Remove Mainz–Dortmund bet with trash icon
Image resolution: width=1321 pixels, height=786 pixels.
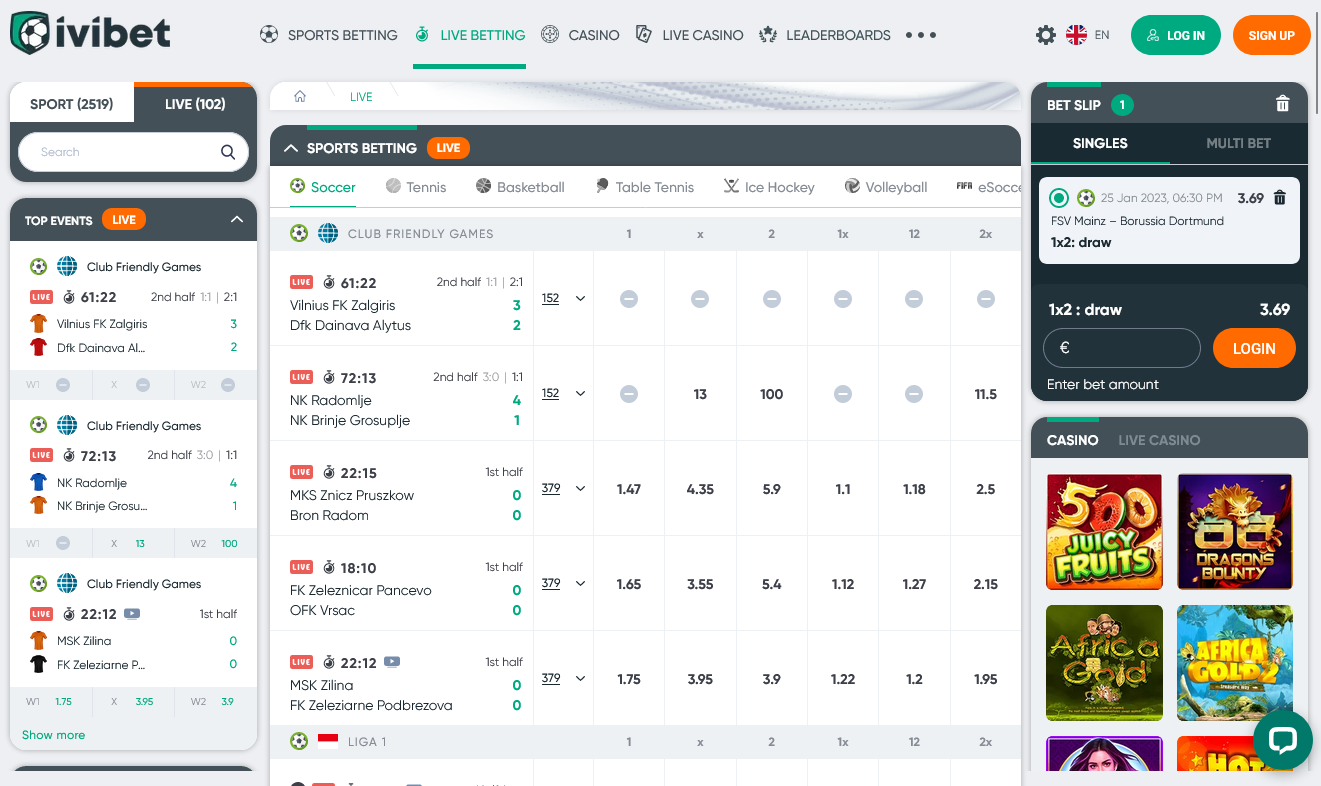(1279, 198)
